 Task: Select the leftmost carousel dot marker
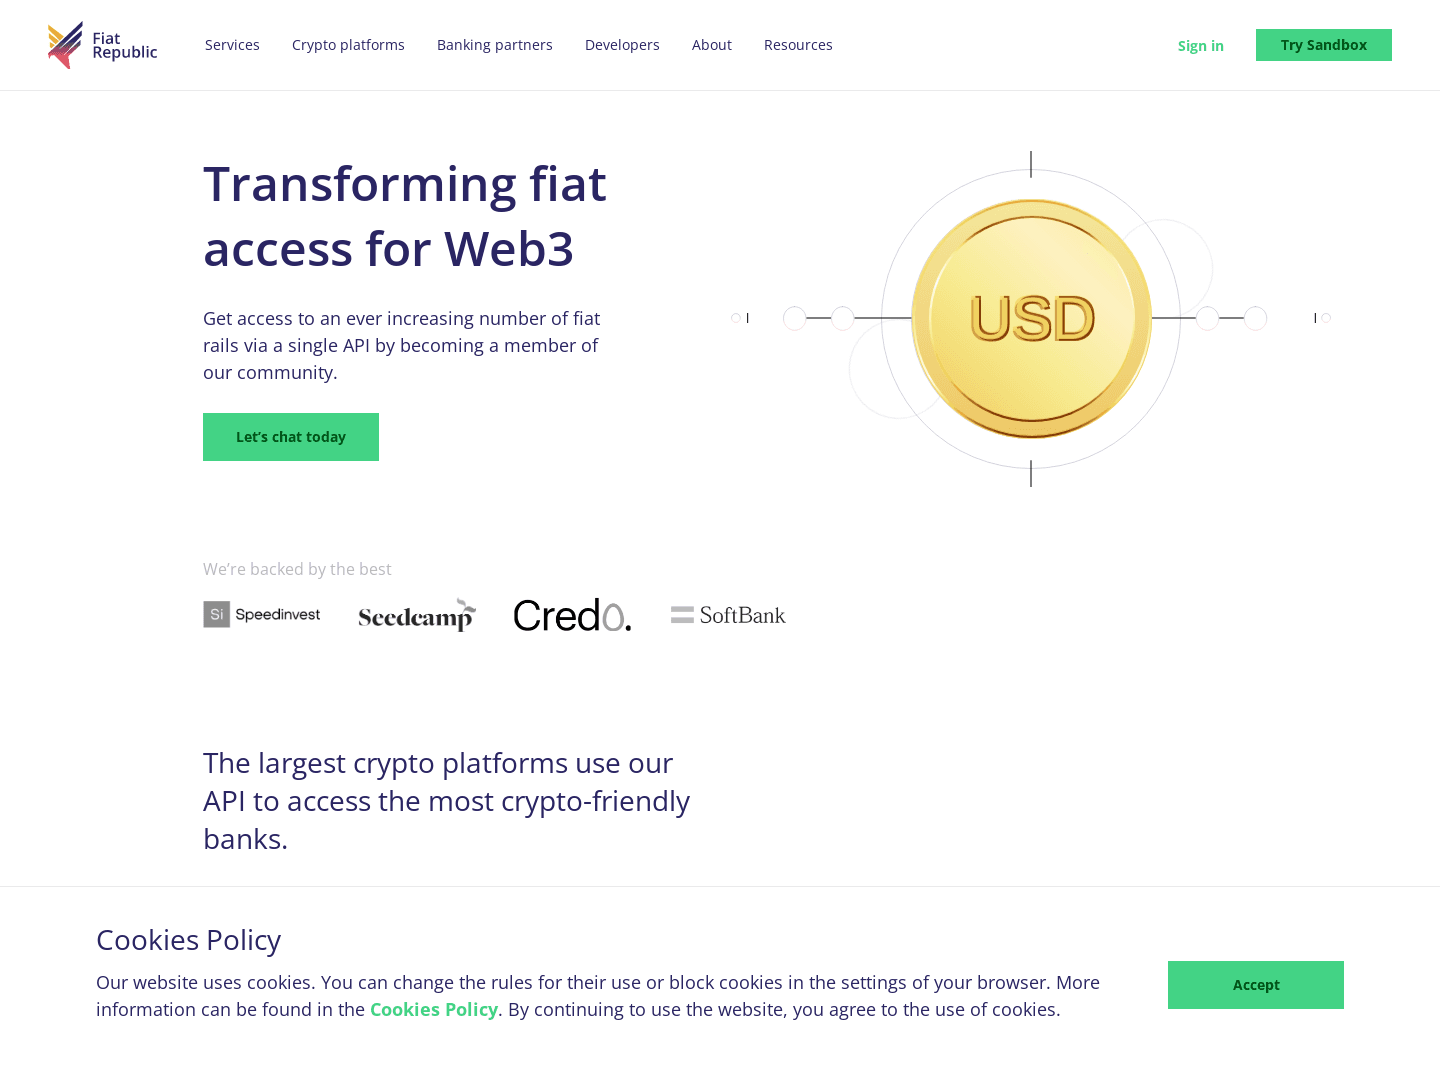click(737, 317)
